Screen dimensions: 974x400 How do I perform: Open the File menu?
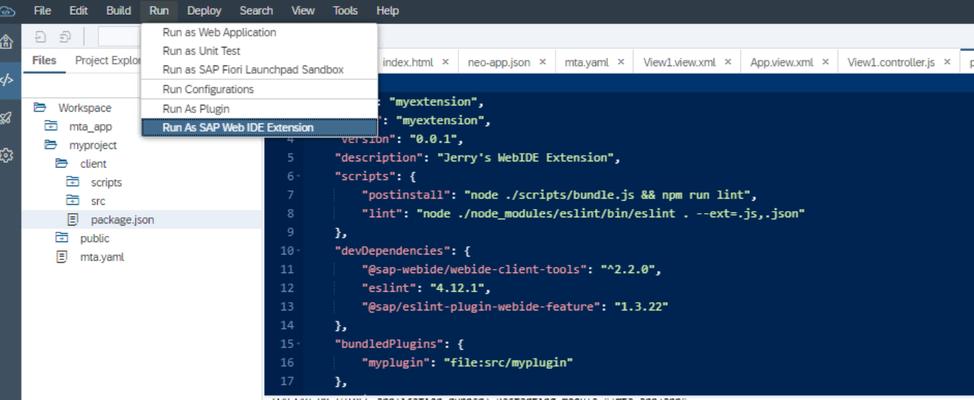click(x=42, y=11)
